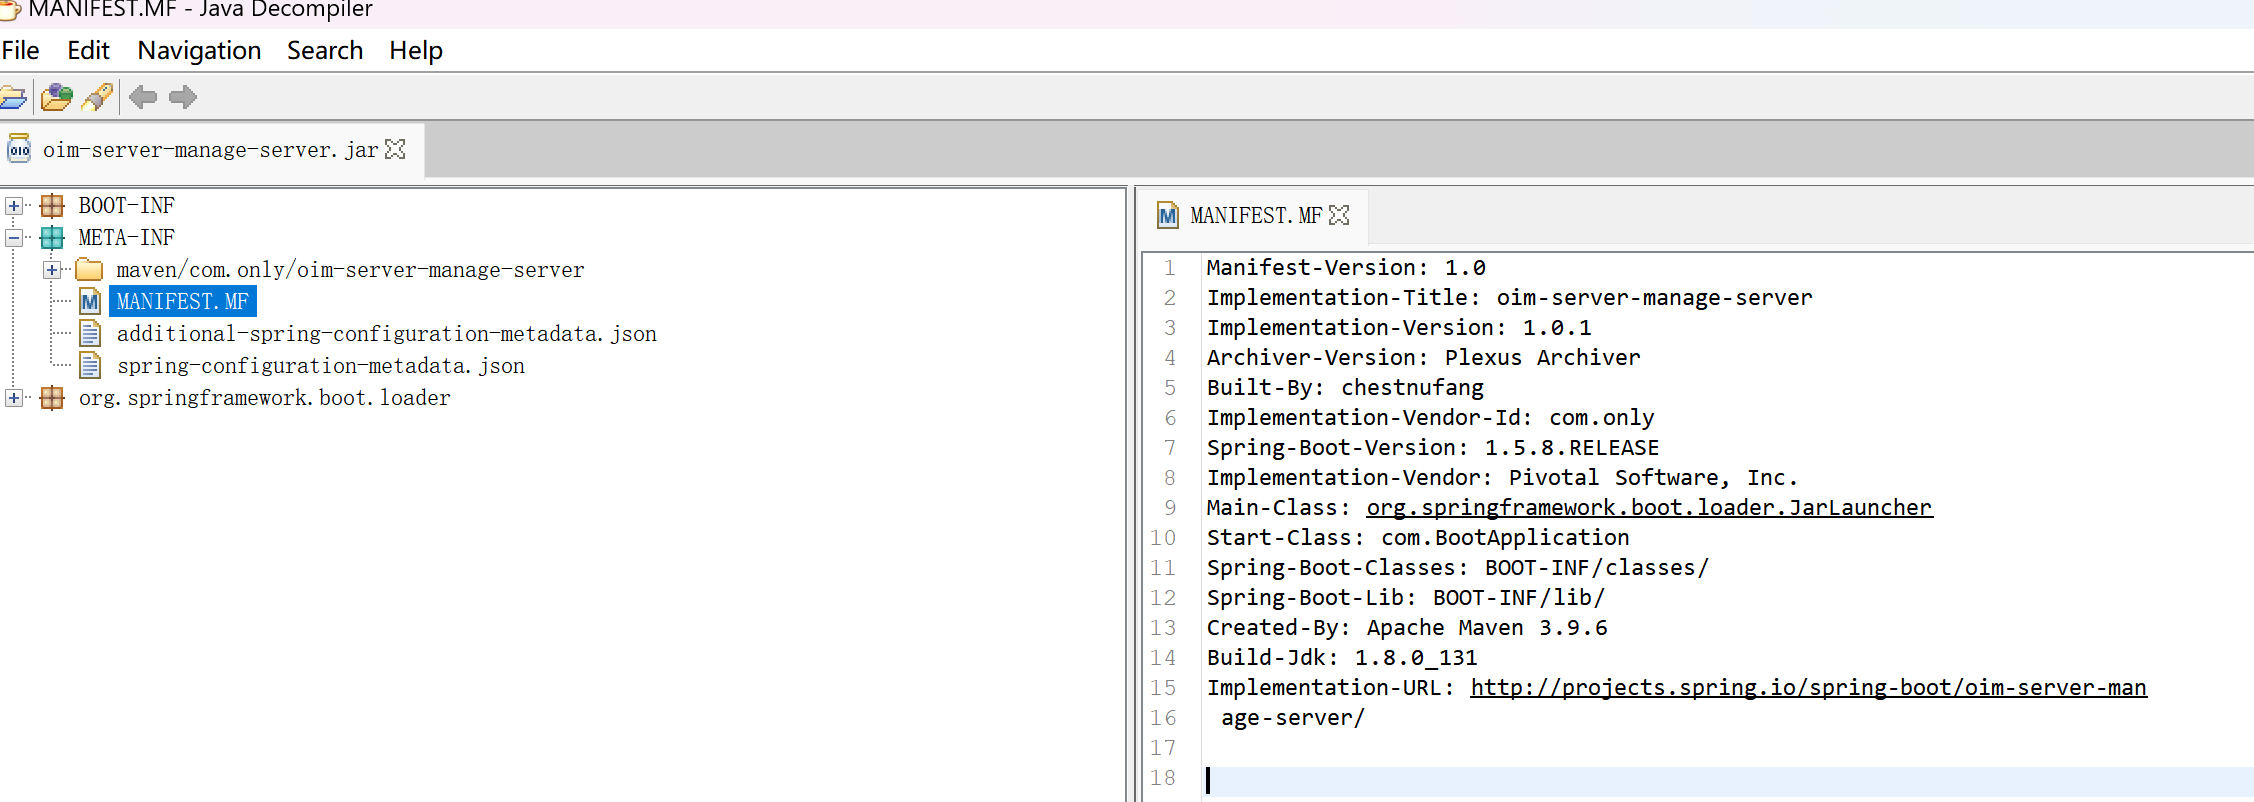Screen dimensions: 2254x802
Task: Click the Forward navigation arrow
Action: coord(183,97)
